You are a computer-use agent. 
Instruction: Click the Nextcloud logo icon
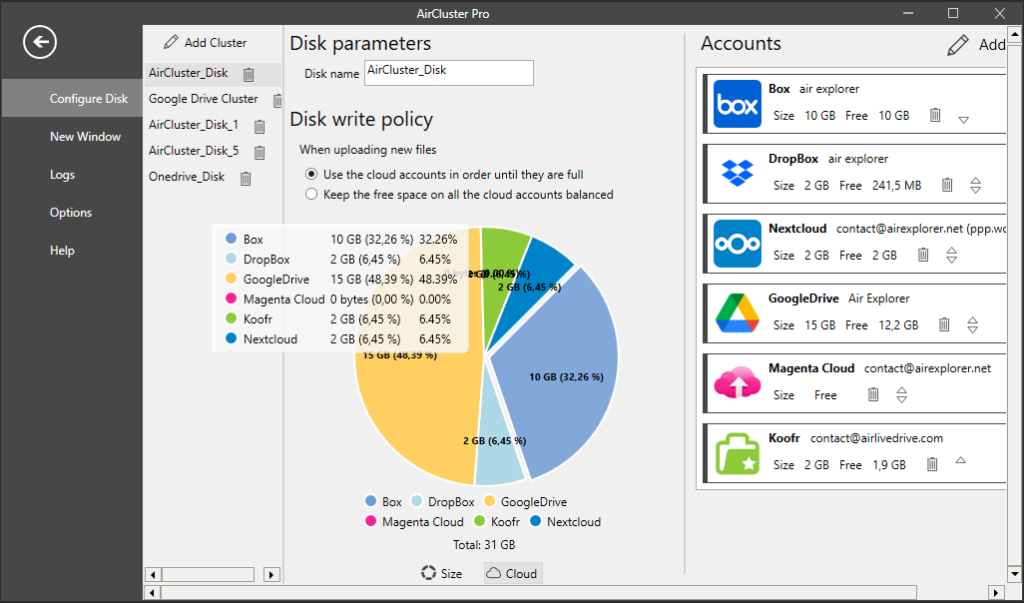point(737,244)
